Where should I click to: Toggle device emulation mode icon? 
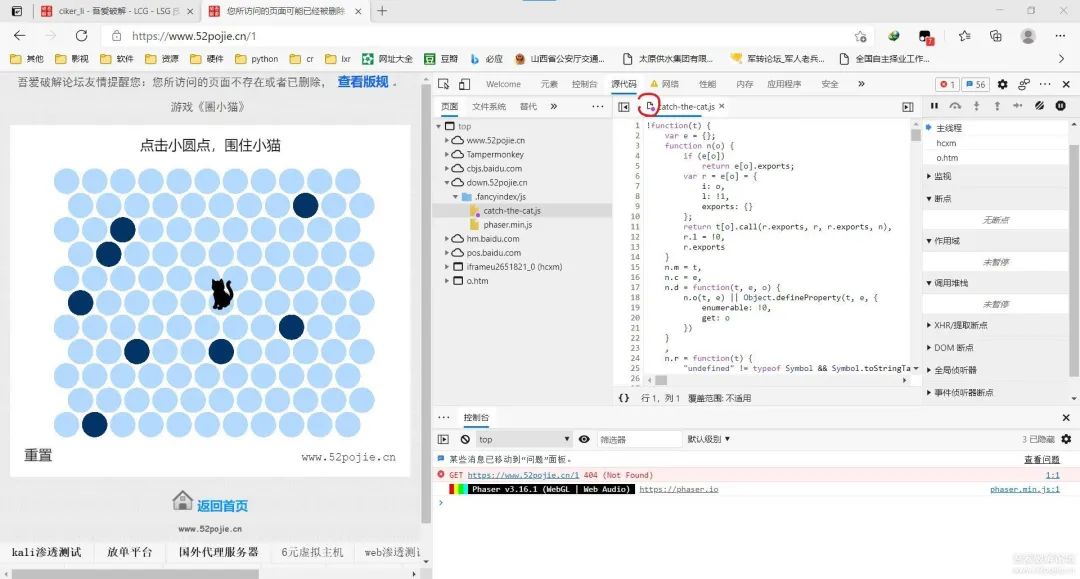coord(464,85)
